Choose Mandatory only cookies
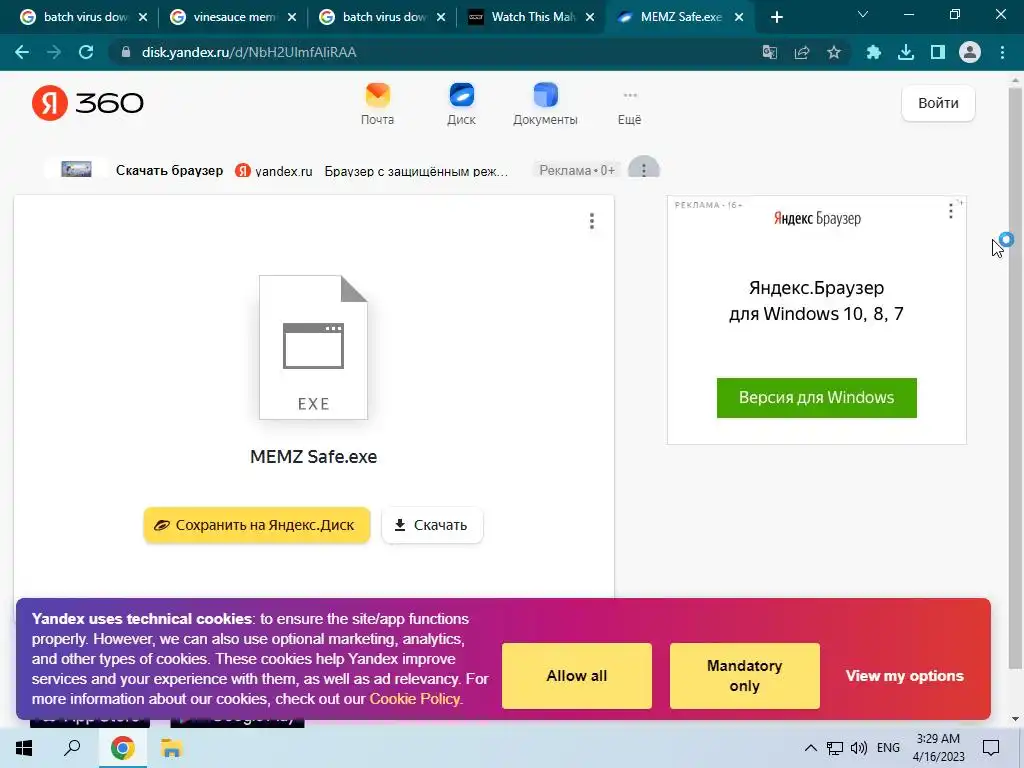Image resolution: width=1024 pixels, height=768 pixels. click(744, 676)
